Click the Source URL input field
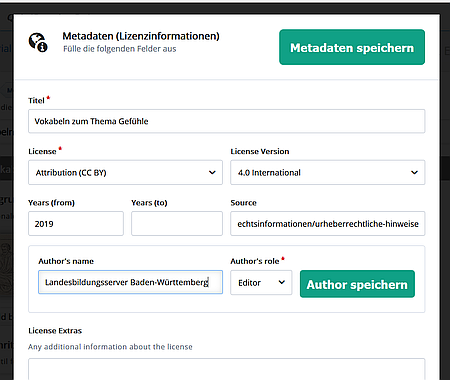 (328, 223)
